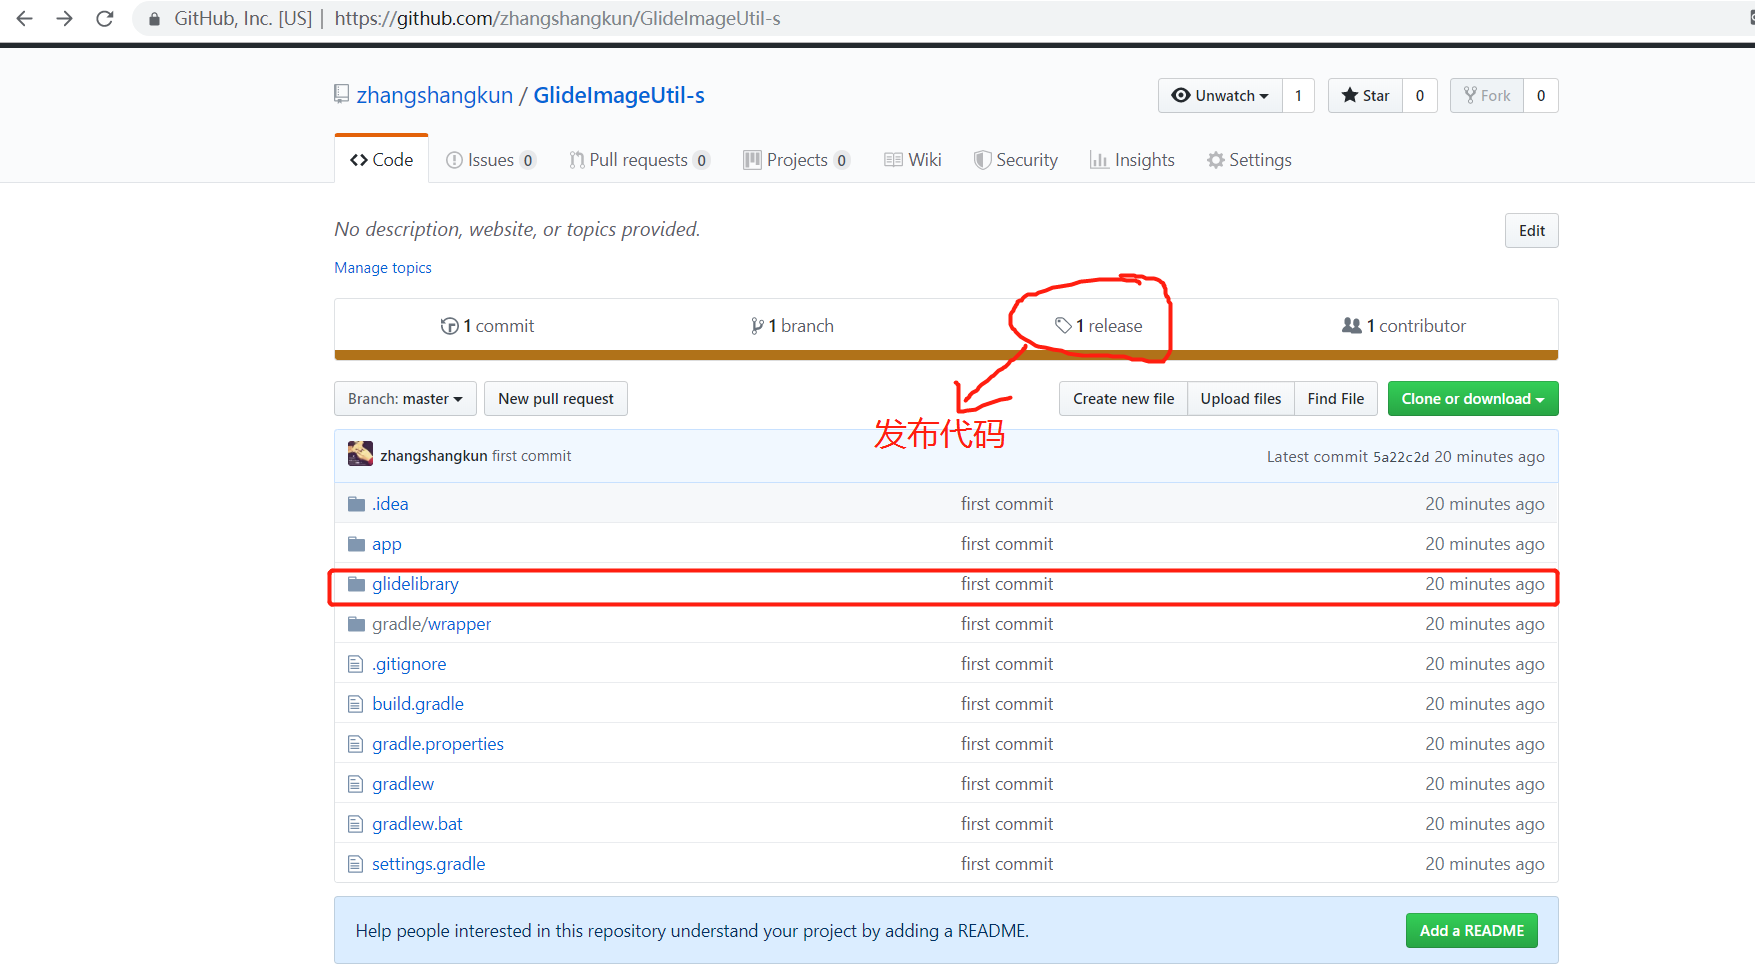Click the Insights graph icon
This screenshot has height=974, width=1755.
coord(1099,159)
